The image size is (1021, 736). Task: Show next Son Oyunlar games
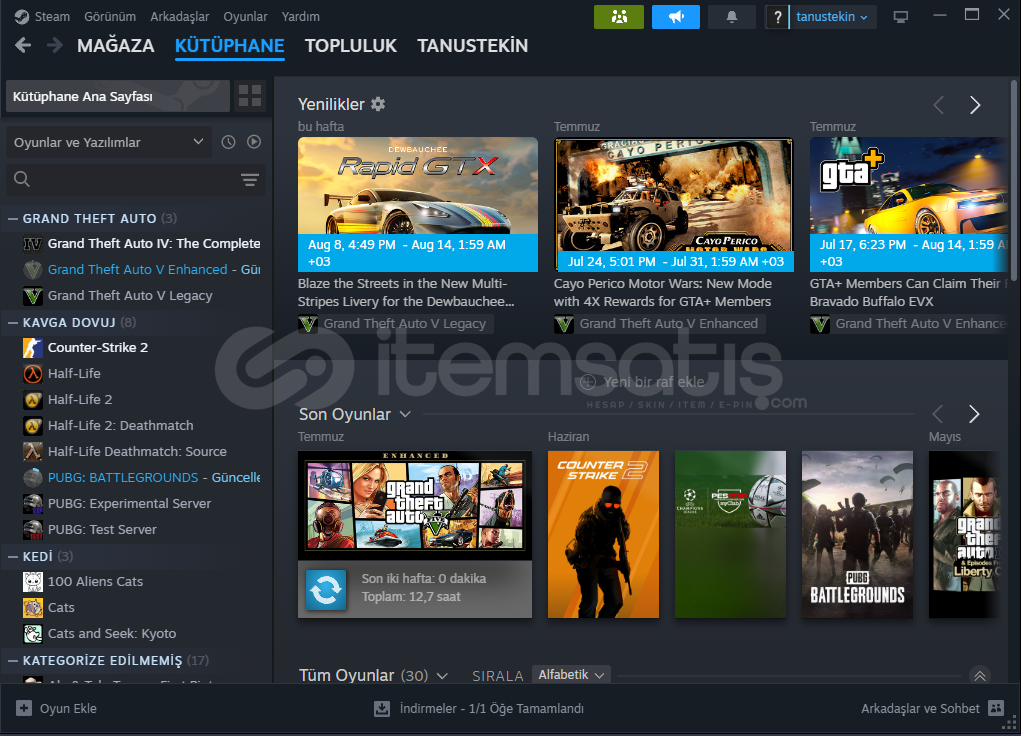pos(974,414)
